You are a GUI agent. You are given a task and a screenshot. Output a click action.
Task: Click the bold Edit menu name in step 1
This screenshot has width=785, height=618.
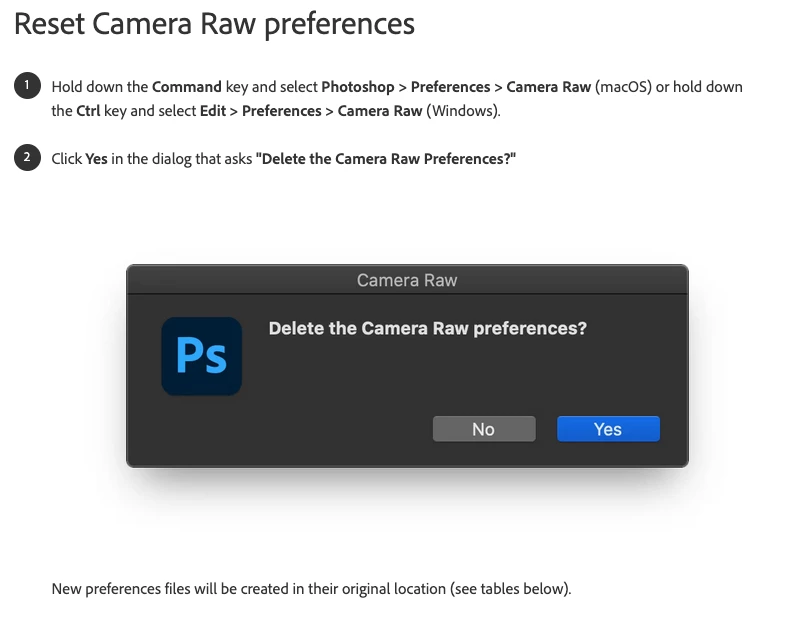click(213, 111)
